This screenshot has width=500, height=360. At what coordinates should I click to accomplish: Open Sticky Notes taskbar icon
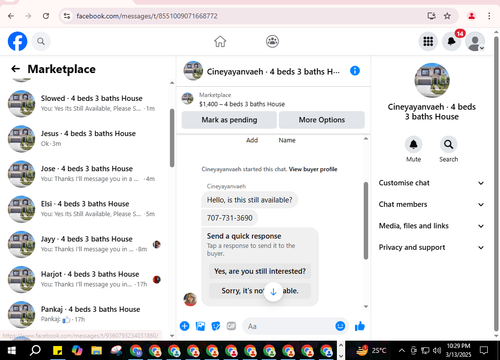[x=57, y=351]
